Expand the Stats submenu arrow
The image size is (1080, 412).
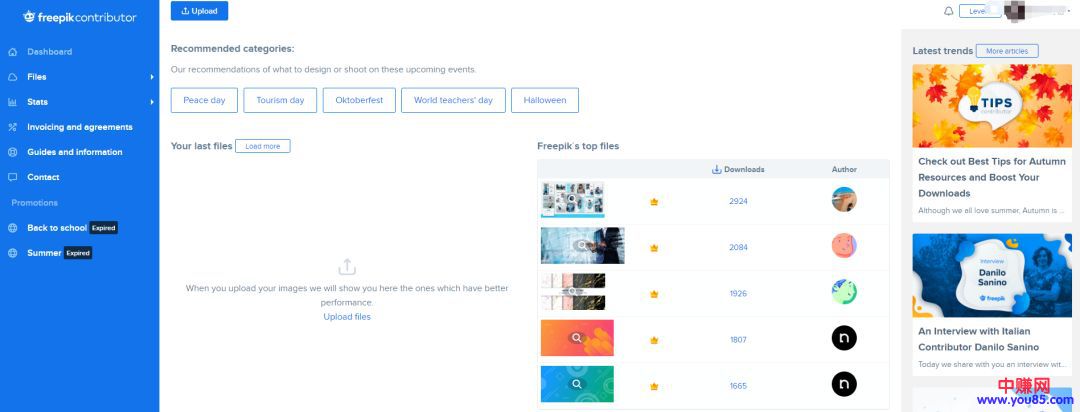[x=152, y=102]
